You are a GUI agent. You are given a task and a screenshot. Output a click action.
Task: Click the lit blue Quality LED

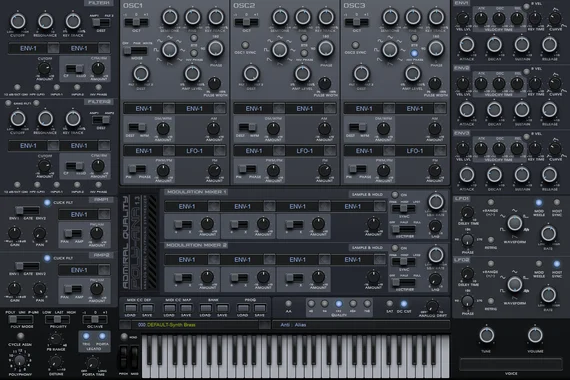coord(339,303)
